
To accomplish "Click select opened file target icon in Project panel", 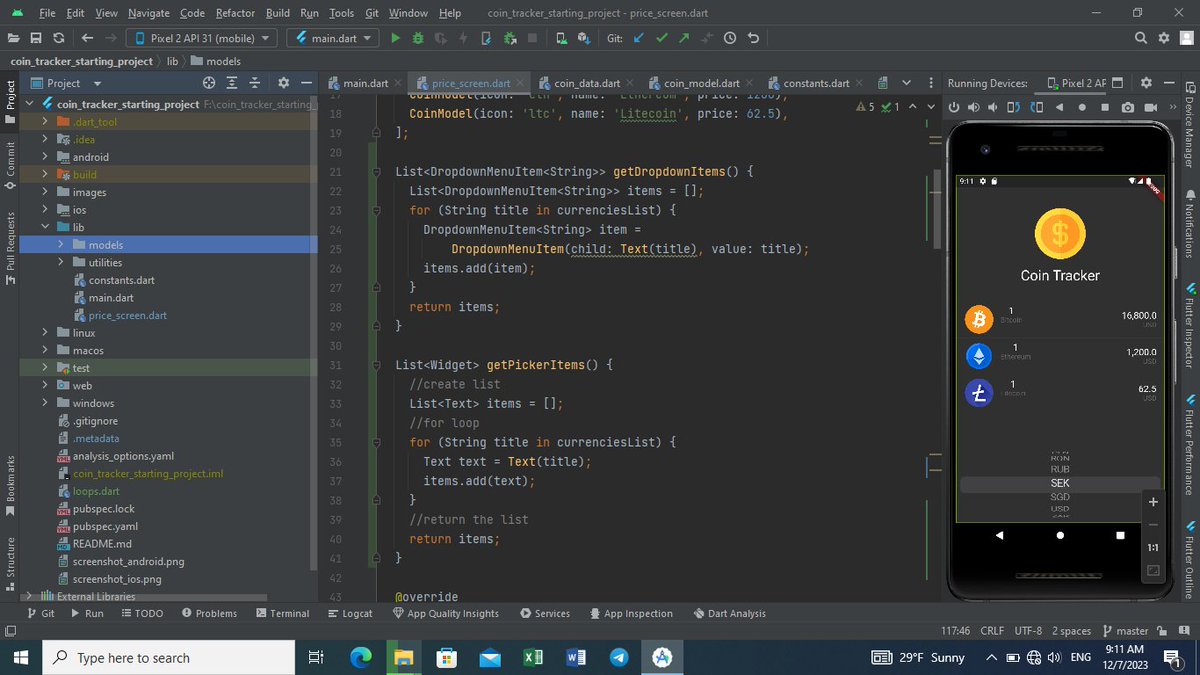I will click(209, 83).
